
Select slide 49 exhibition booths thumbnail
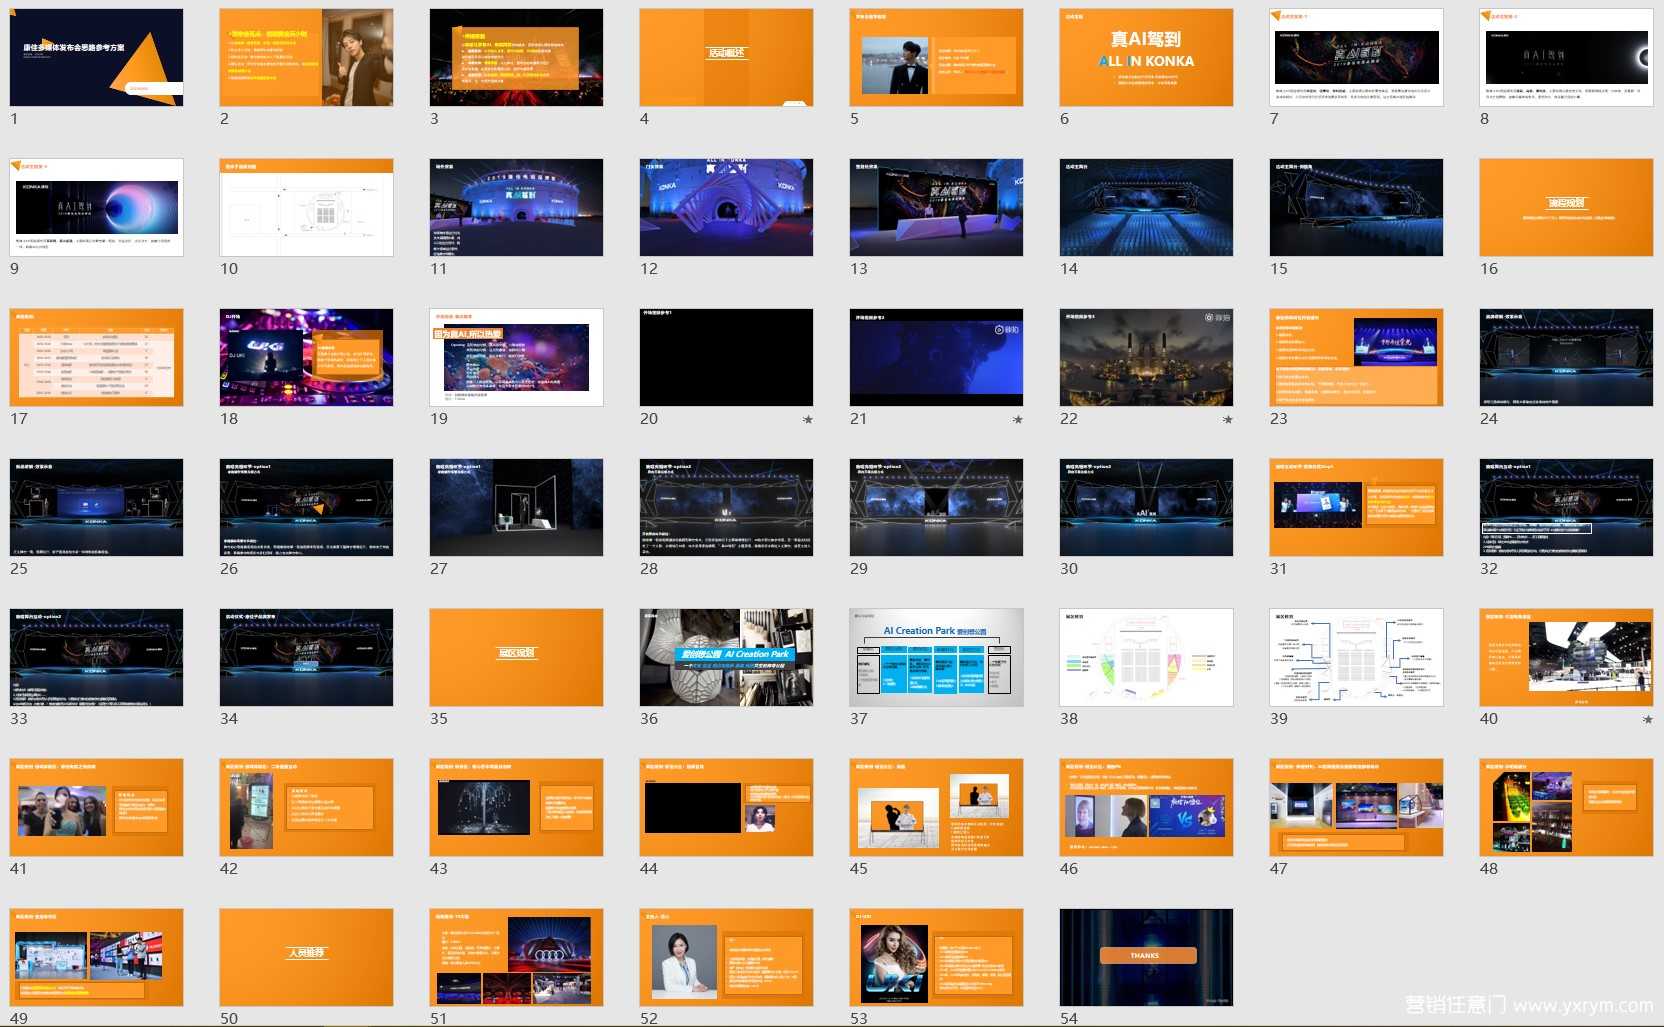point(96,957)
